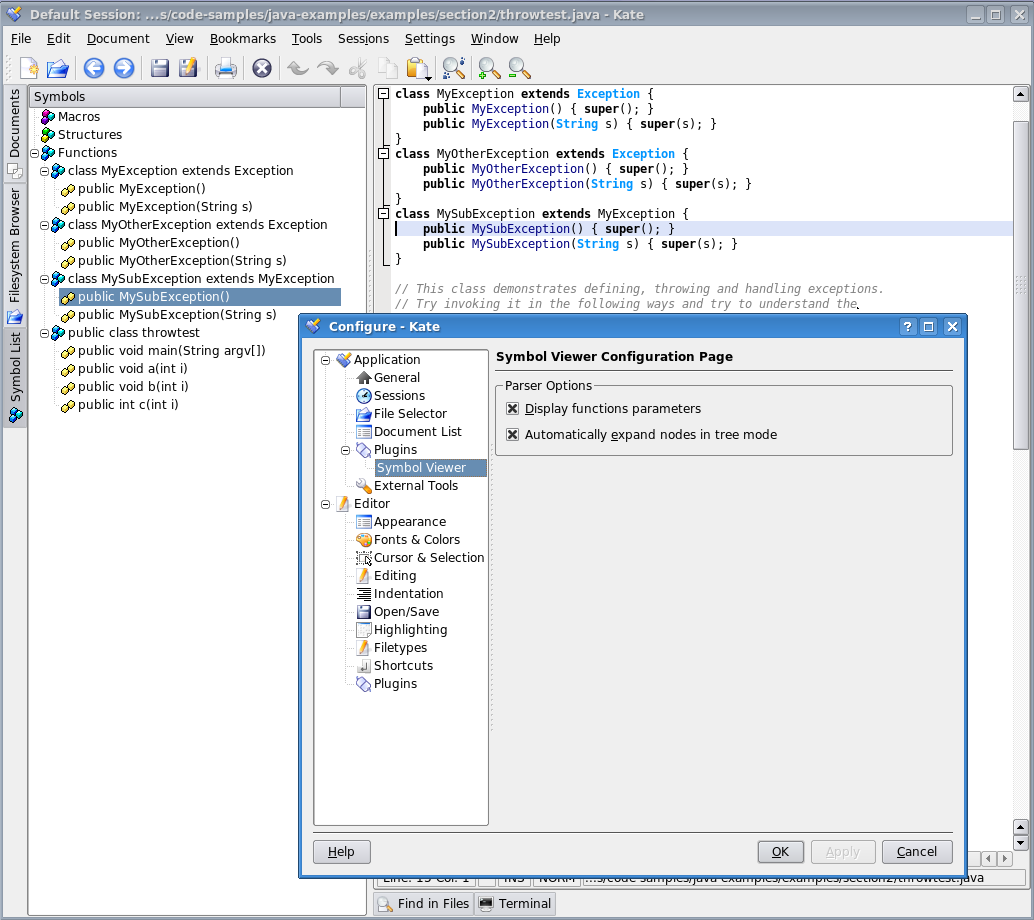Cancel the Configure dialog
Screen dimensions: 1034x920
[x=917, y=851]
